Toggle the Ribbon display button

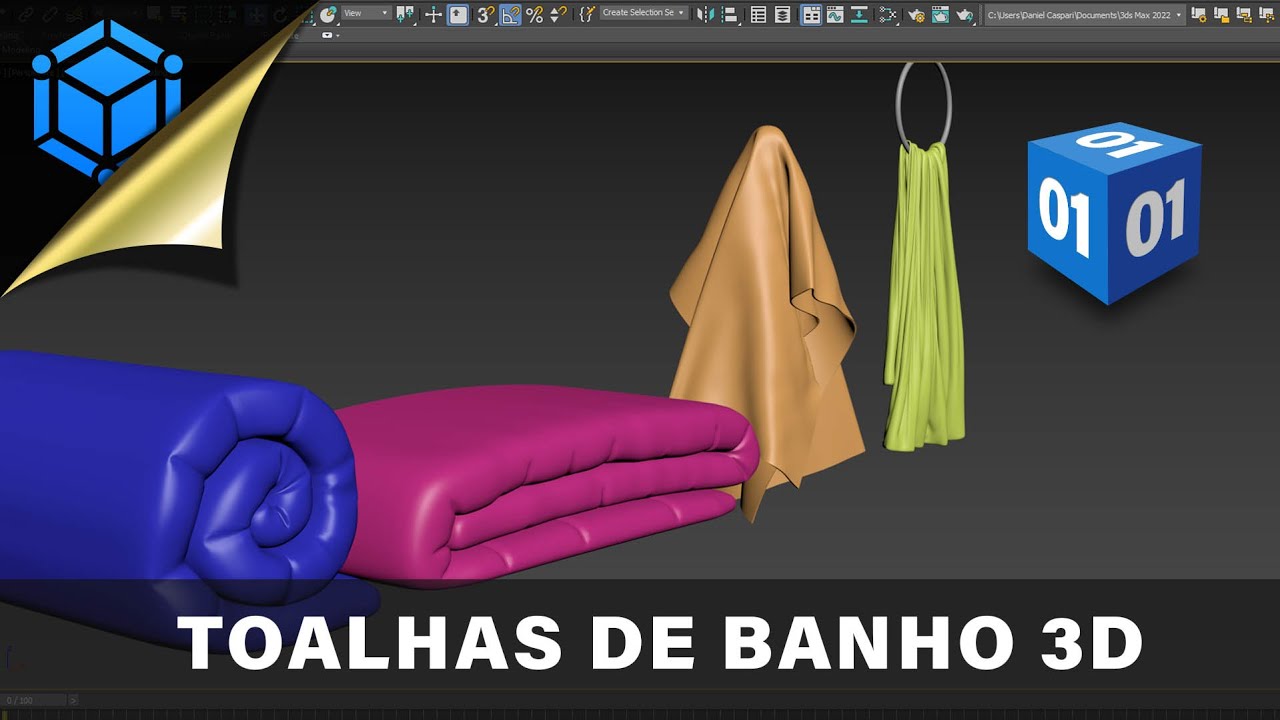click(x=810, y=14)
